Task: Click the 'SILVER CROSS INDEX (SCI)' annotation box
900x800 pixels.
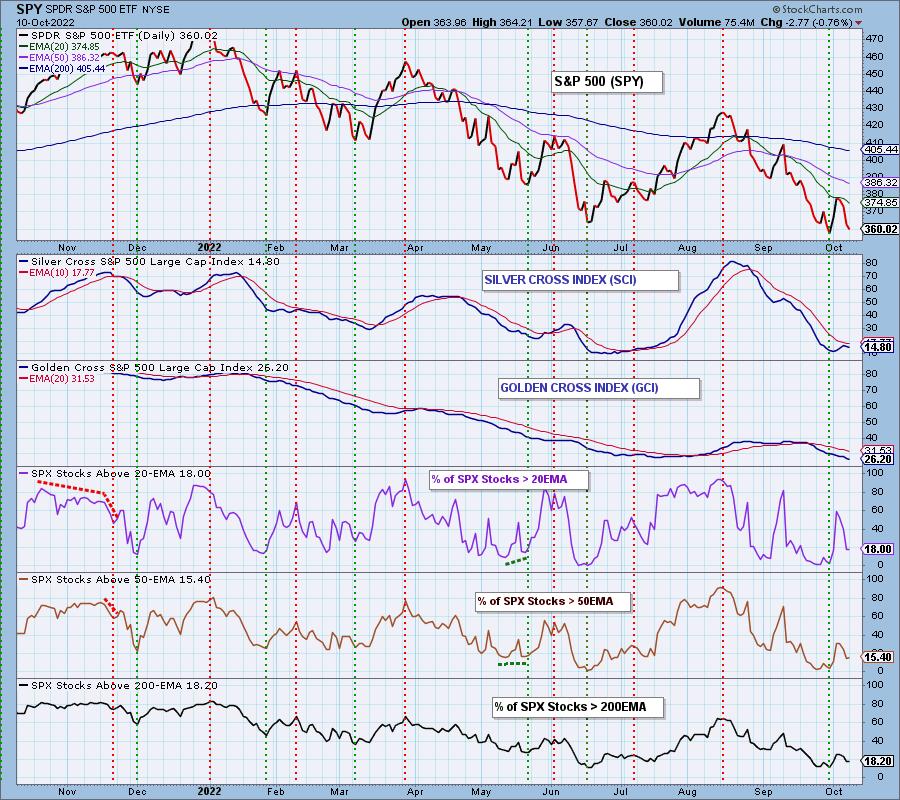Action: [x=580, y=280]
